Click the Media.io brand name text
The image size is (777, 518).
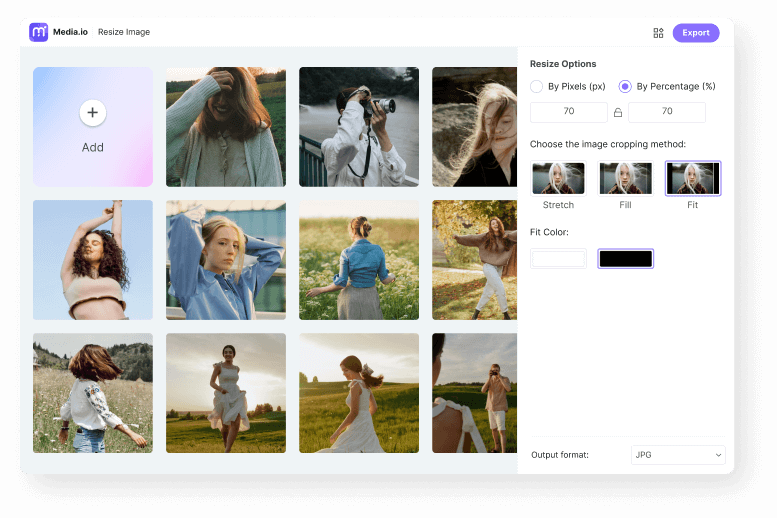(70, 32)
